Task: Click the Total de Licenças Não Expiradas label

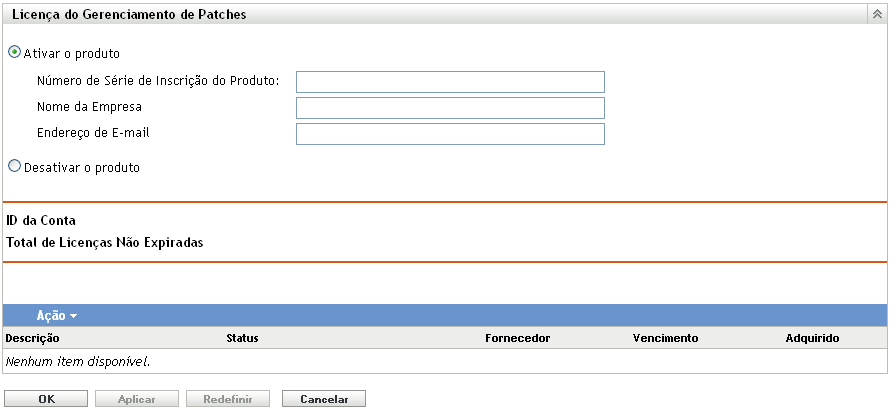Action: click(105, 242)
